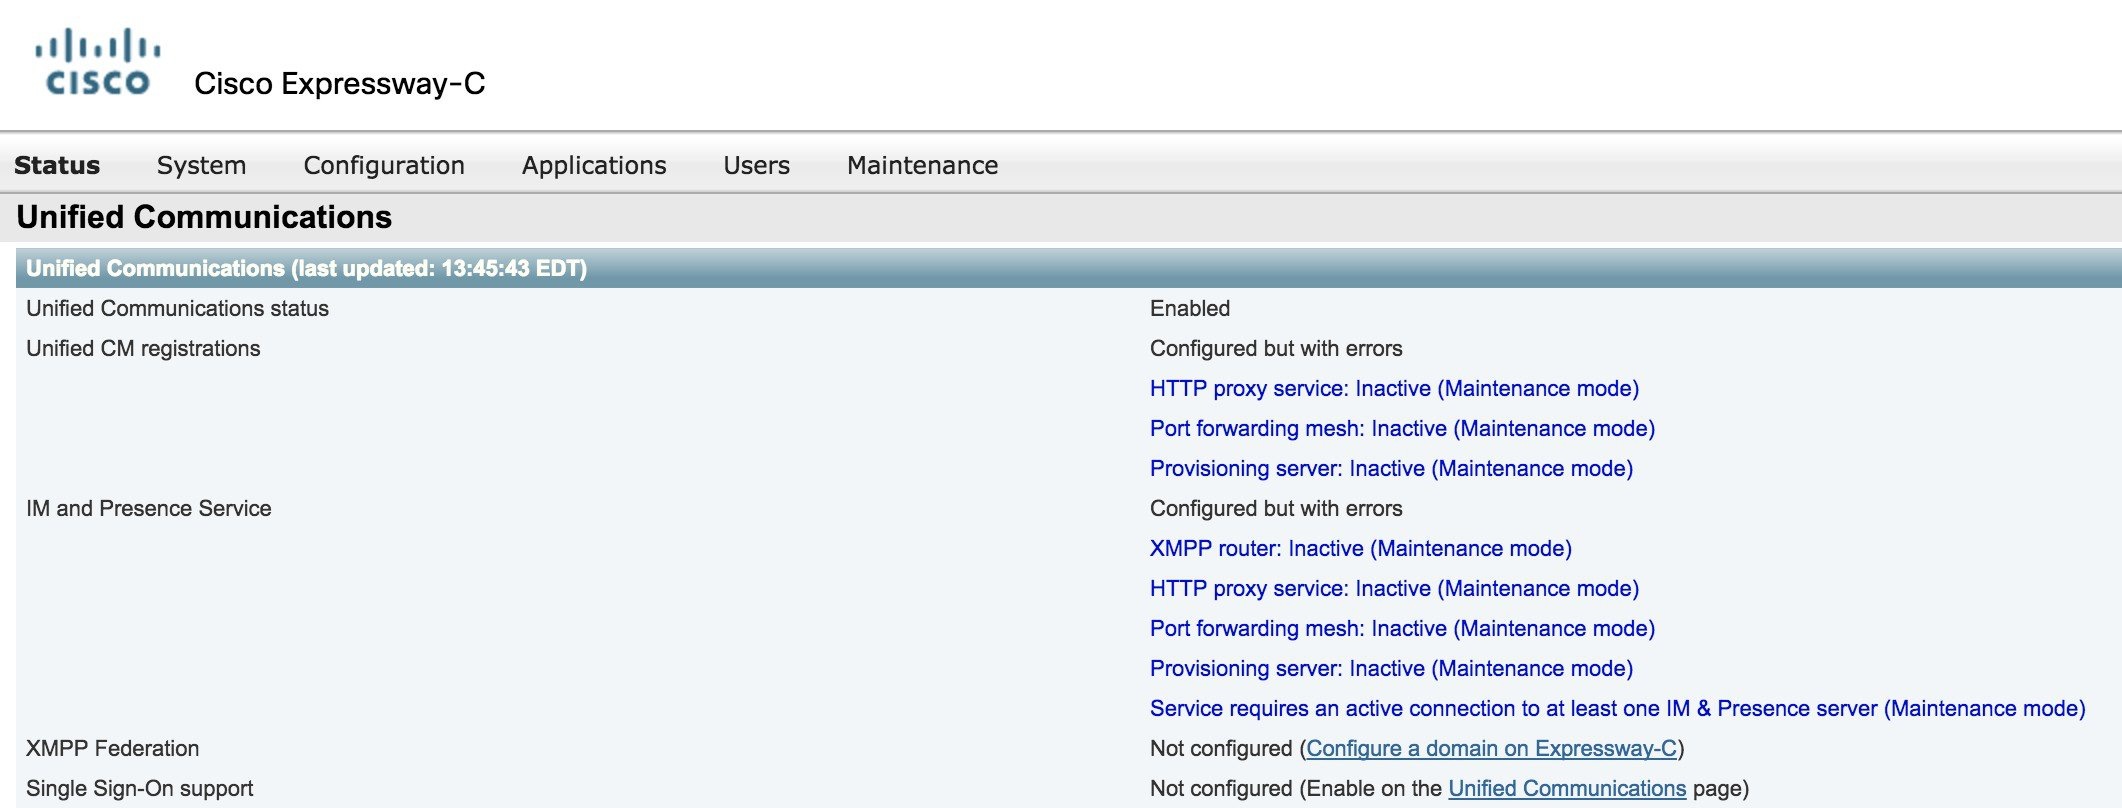Open the Status menu
This screenshot has width=2122, height=808.
pyautogui.click(x=57, y=165)
